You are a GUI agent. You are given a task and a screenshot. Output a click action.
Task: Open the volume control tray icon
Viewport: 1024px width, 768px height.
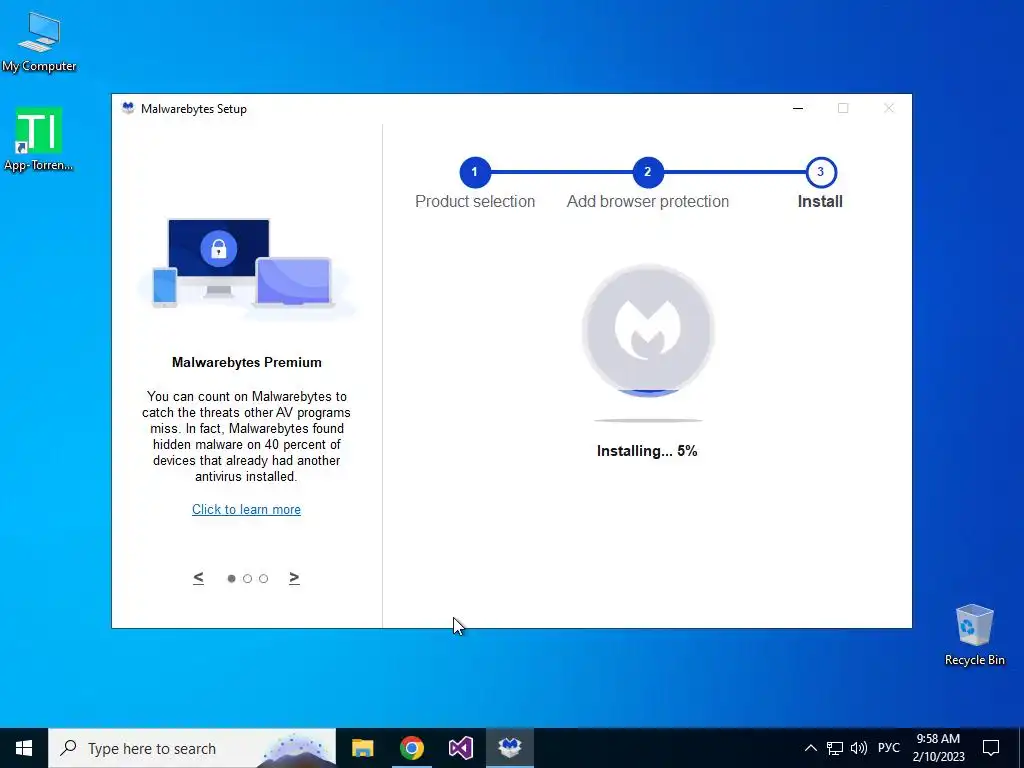click(x=859, y=748)
